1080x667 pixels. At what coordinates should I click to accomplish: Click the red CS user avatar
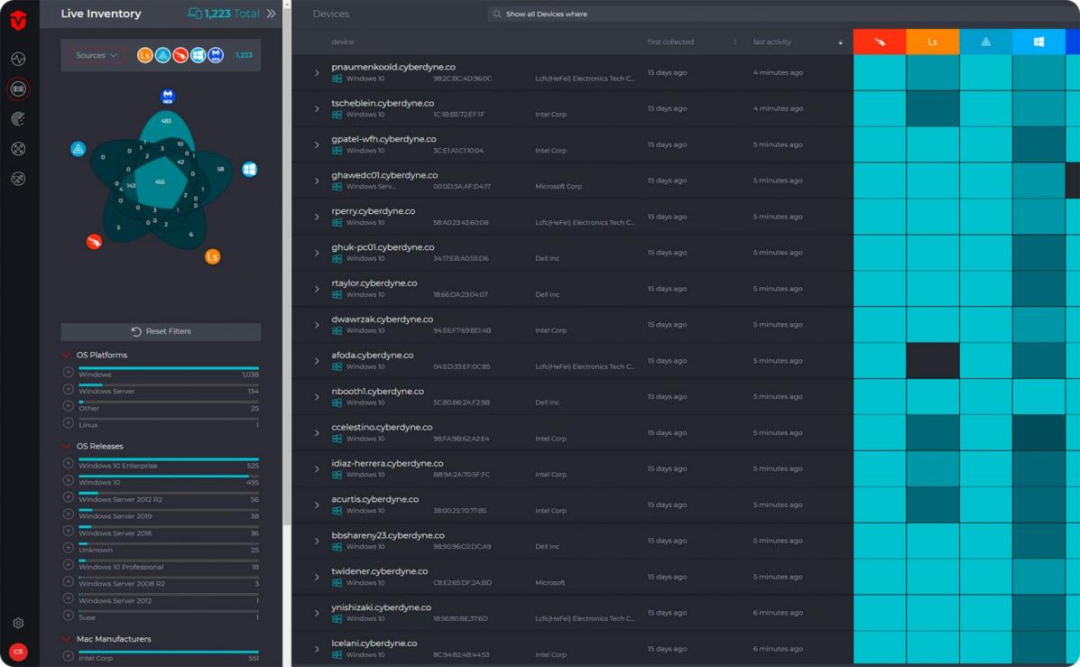(x=18, y=652)
